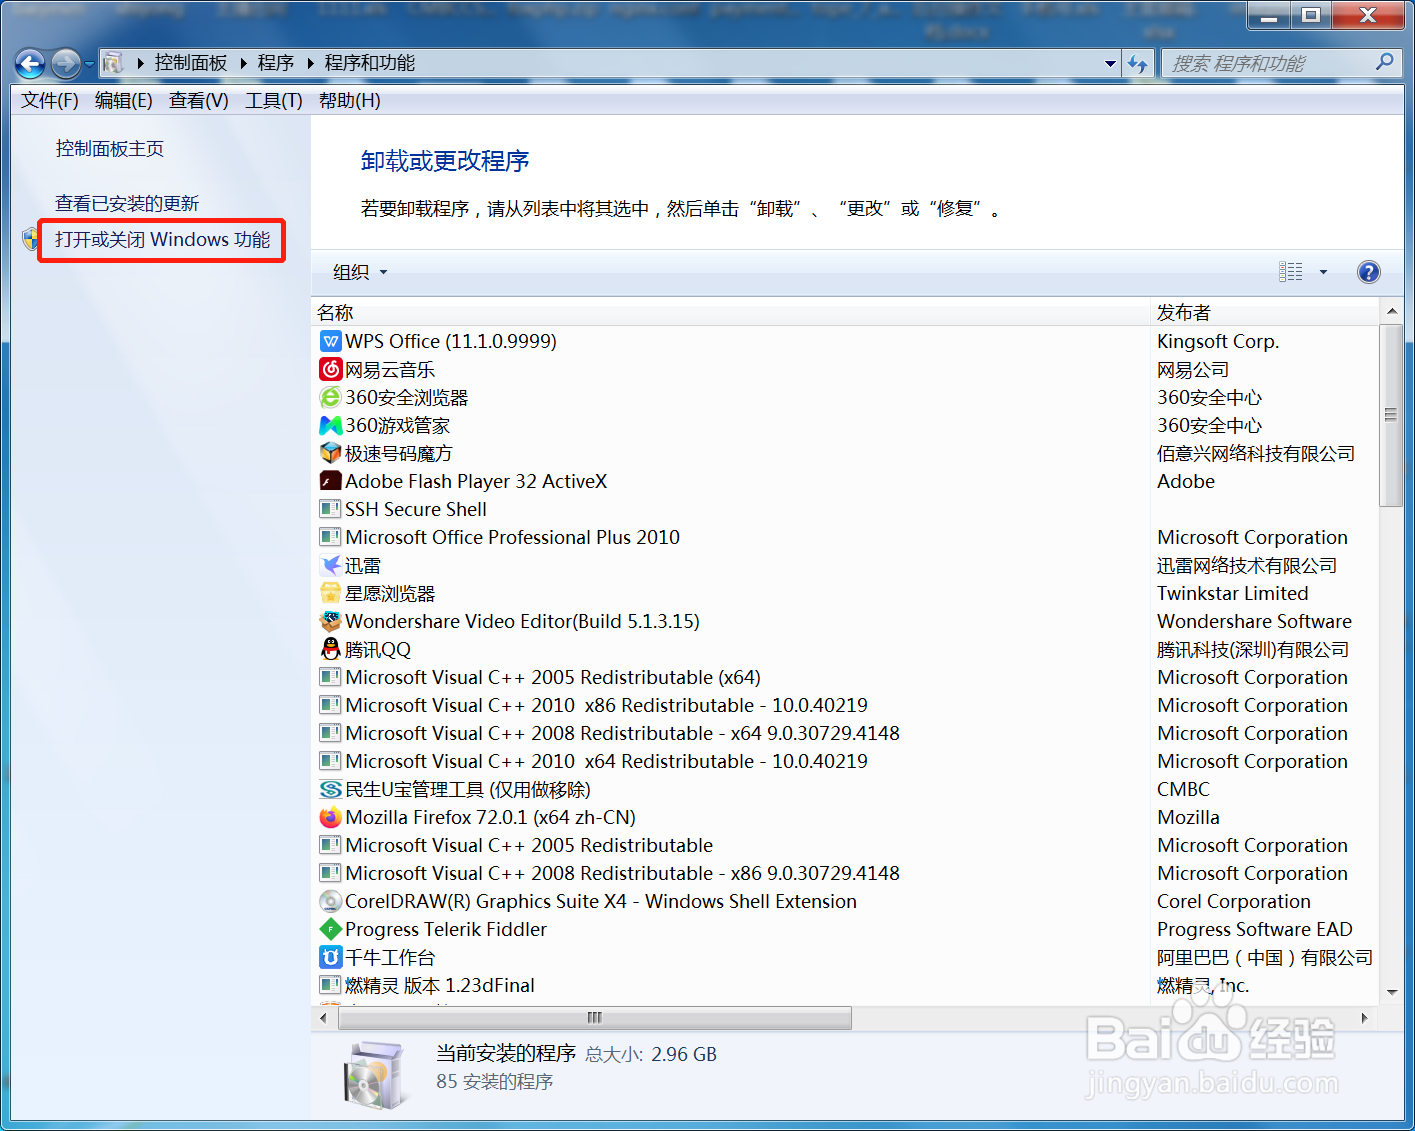Click the 网易云音乐 program icon

330,369
